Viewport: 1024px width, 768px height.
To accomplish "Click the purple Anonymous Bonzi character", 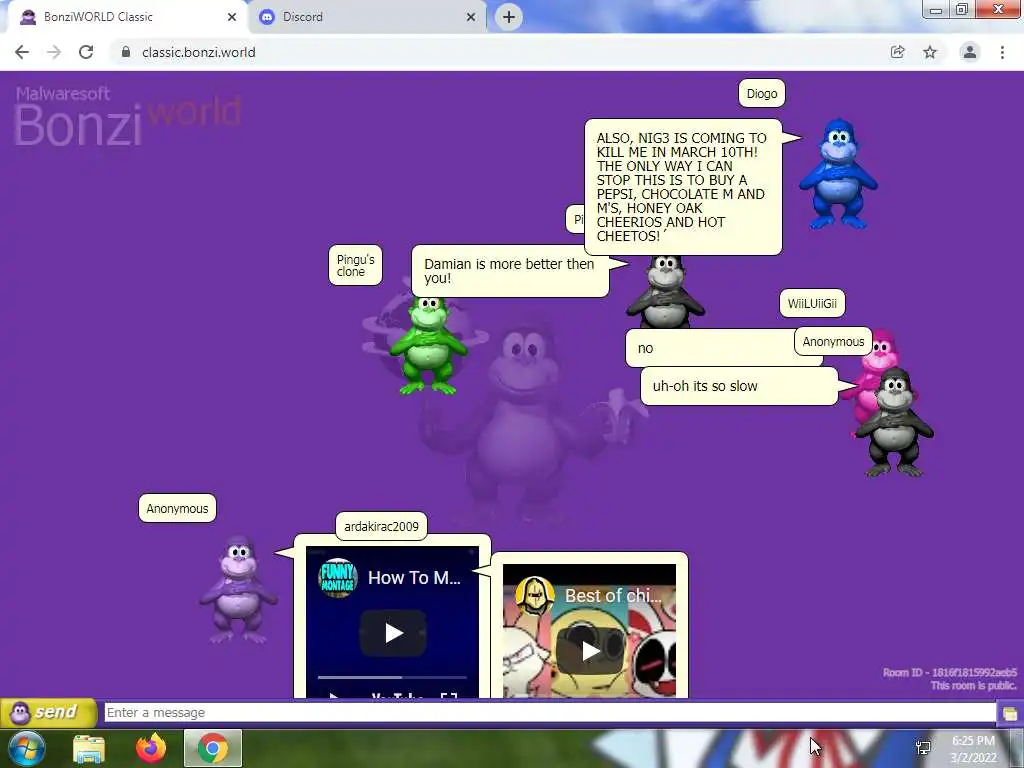I will (238, 589).
